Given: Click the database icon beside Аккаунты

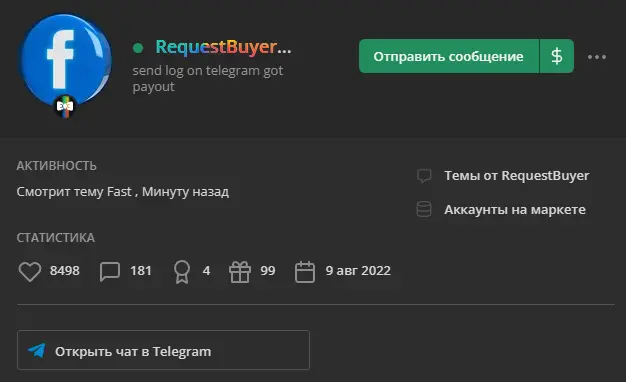Looking at the screenshot, I should pos(424,209).
